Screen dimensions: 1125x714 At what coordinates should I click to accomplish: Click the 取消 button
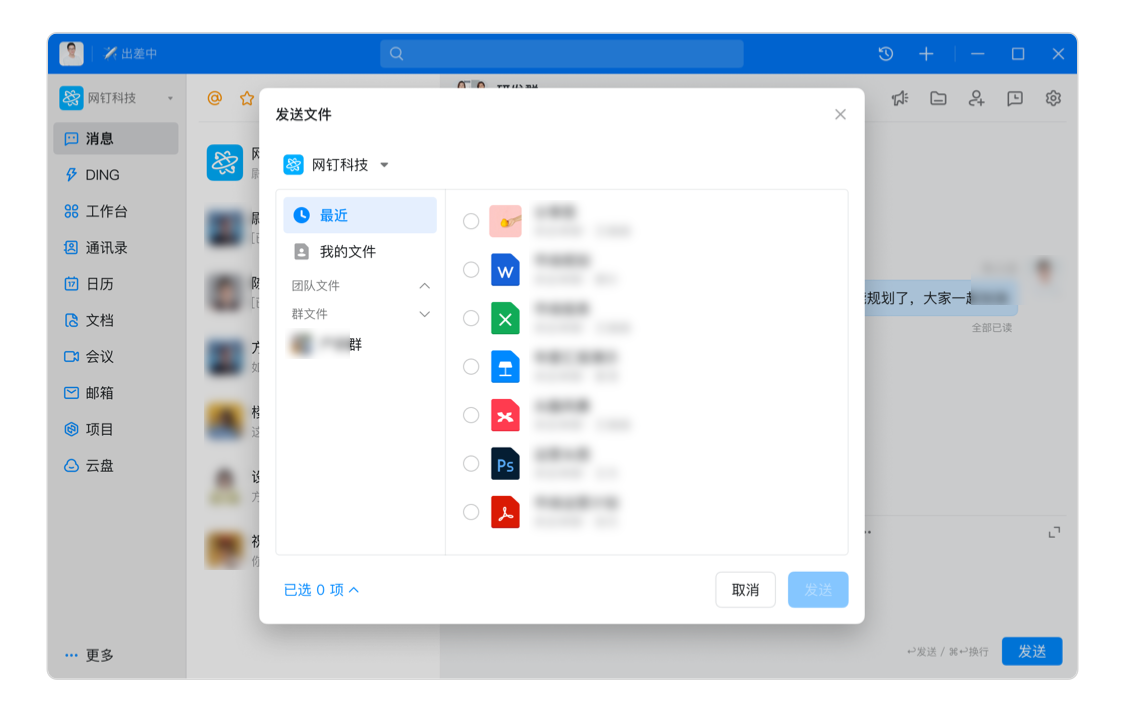point(745,590)
